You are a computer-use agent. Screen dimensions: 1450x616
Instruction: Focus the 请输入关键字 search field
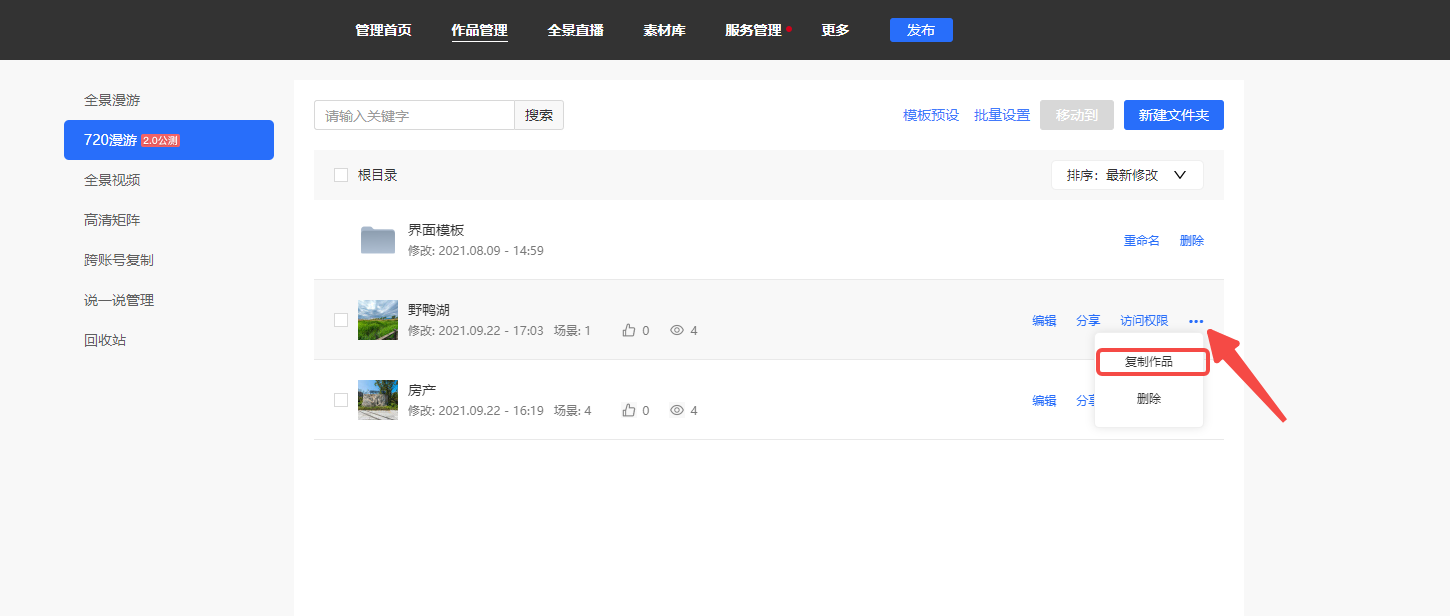(x=414, y=115)
